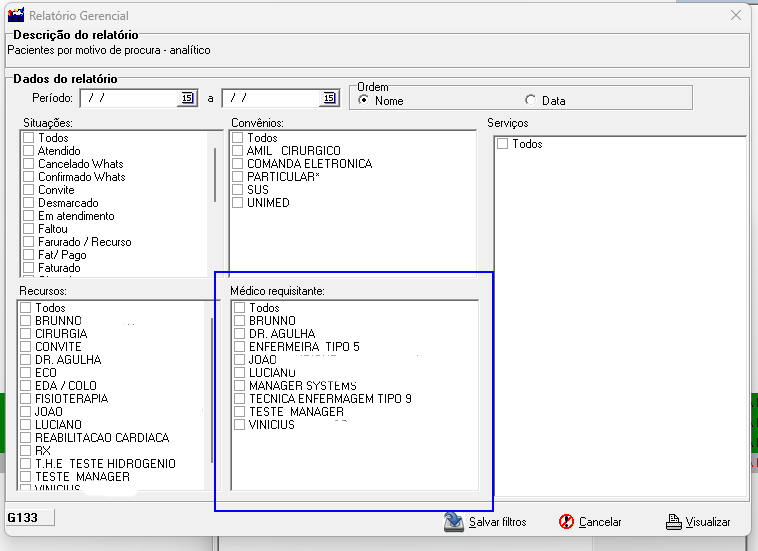Enable the UNIMED convênio checkbox
Screen dimensions: 758x551
click(238, 203)
